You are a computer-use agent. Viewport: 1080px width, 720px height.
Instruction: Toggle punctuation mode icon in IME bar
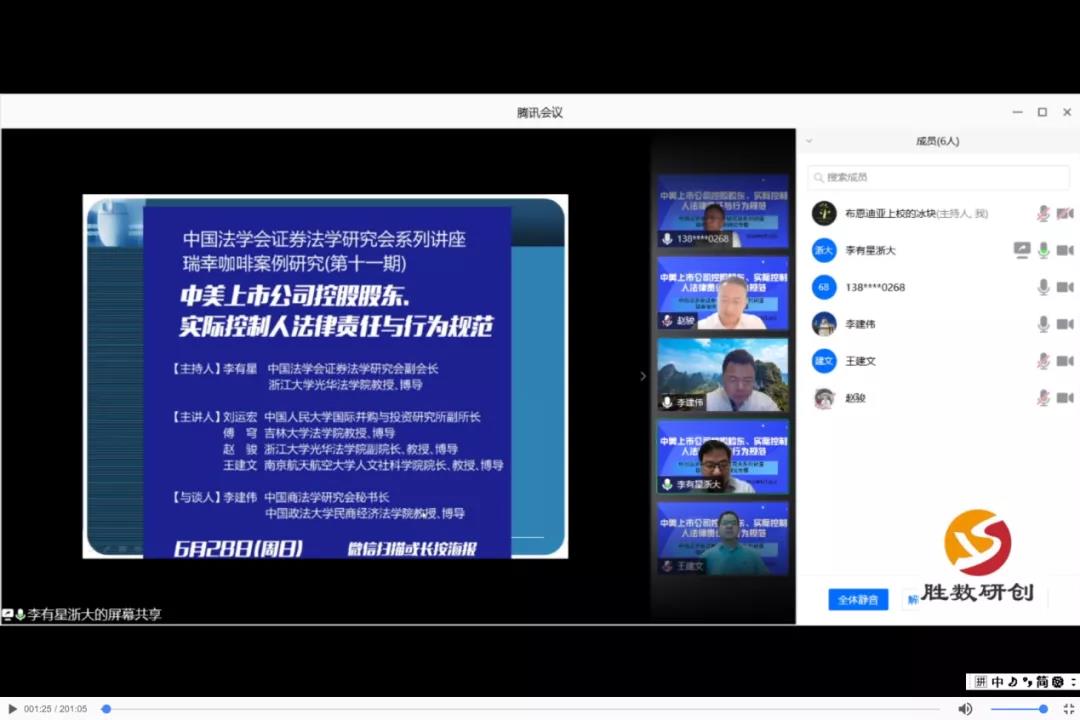point(1027,682)
